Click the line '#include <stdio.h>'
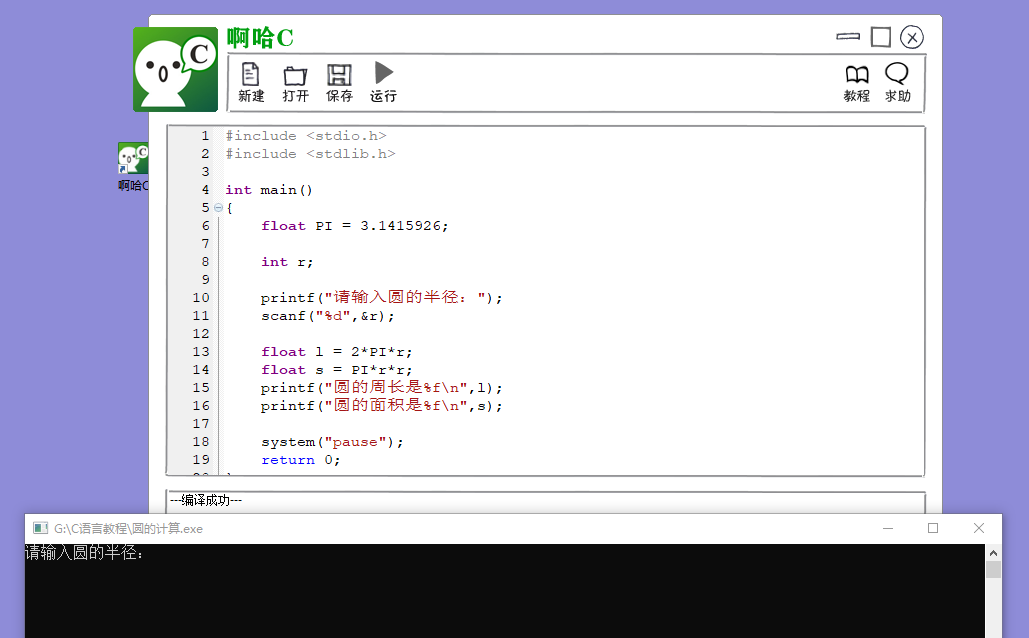This screenshot has width=1029, height=638. [306, 136]
